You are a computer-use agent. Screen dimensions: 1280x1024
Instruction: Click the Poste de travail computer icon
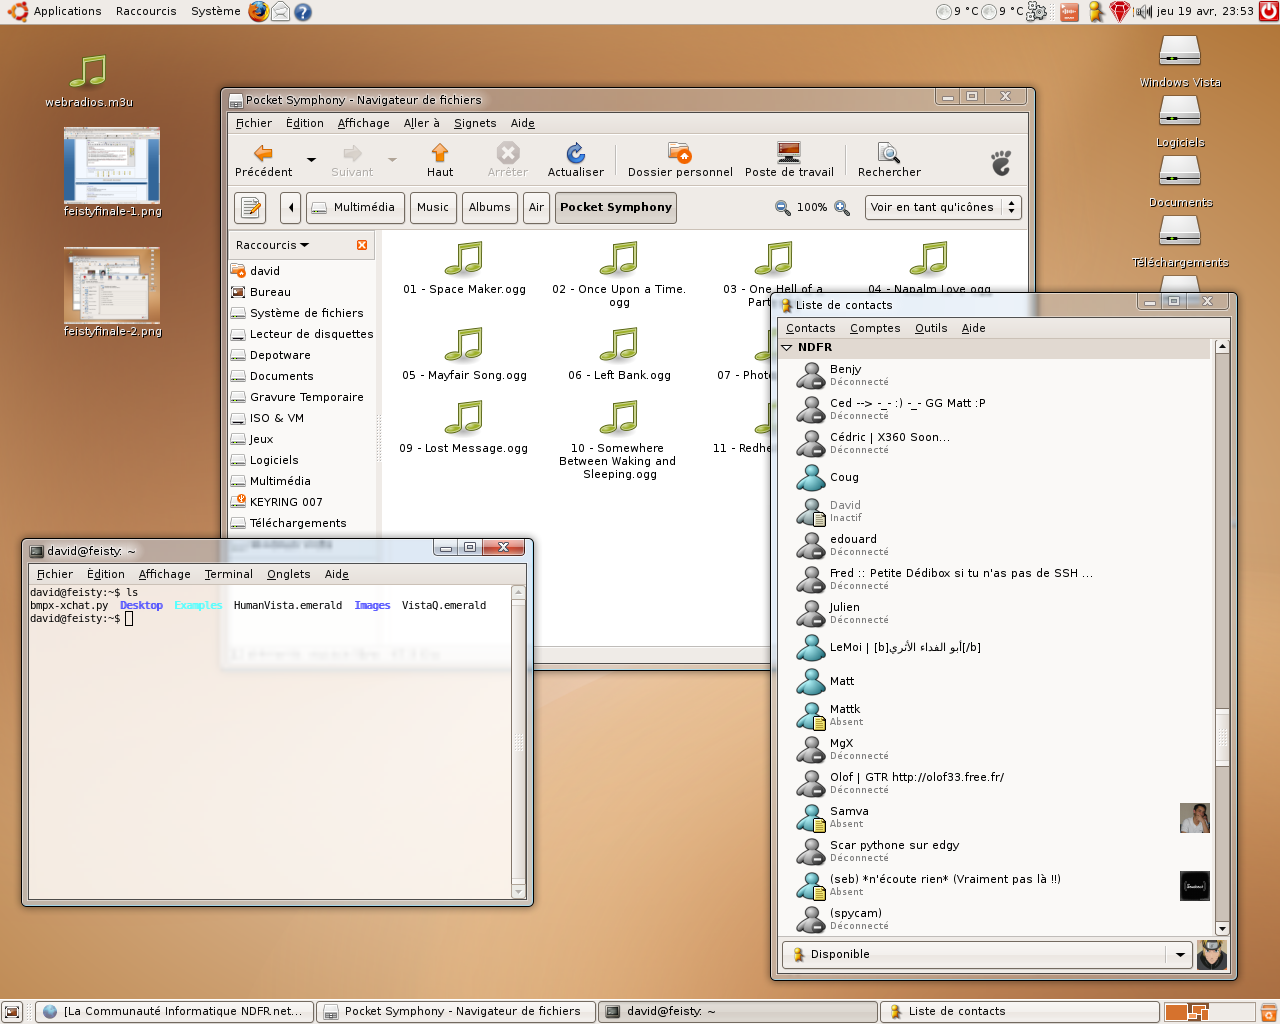pyautogui.click(x=788, y=153)
